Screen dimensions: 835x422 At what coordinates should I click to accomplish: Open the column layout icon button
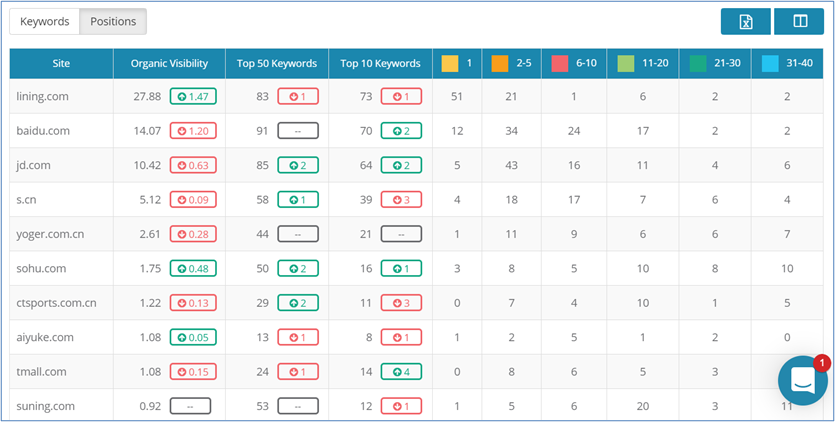[x=800, y=21]
